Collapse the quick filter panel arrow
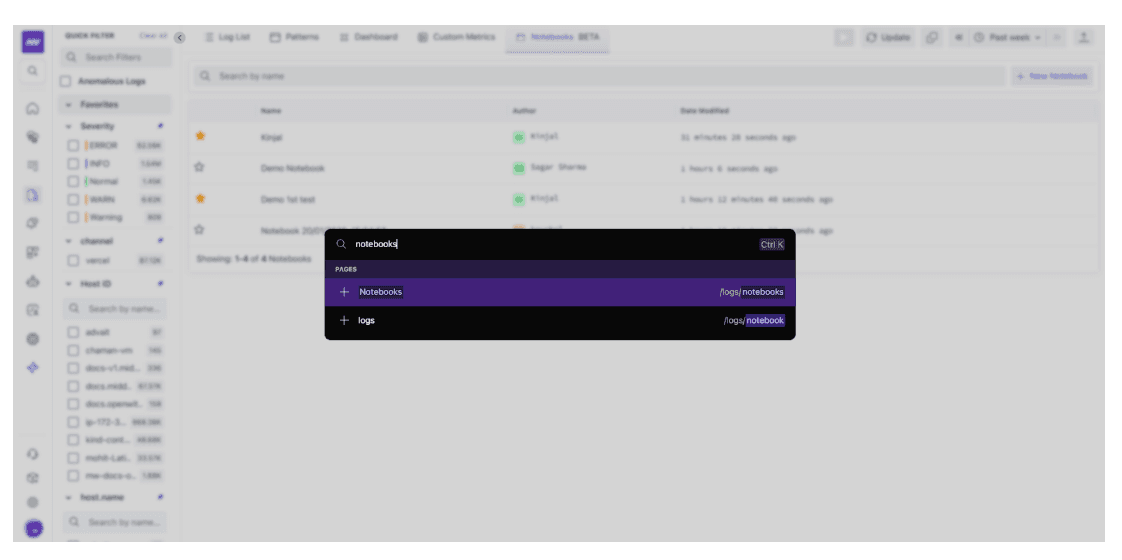The width and height of the screenshot is (1122, 560). (x=180, y=38)
